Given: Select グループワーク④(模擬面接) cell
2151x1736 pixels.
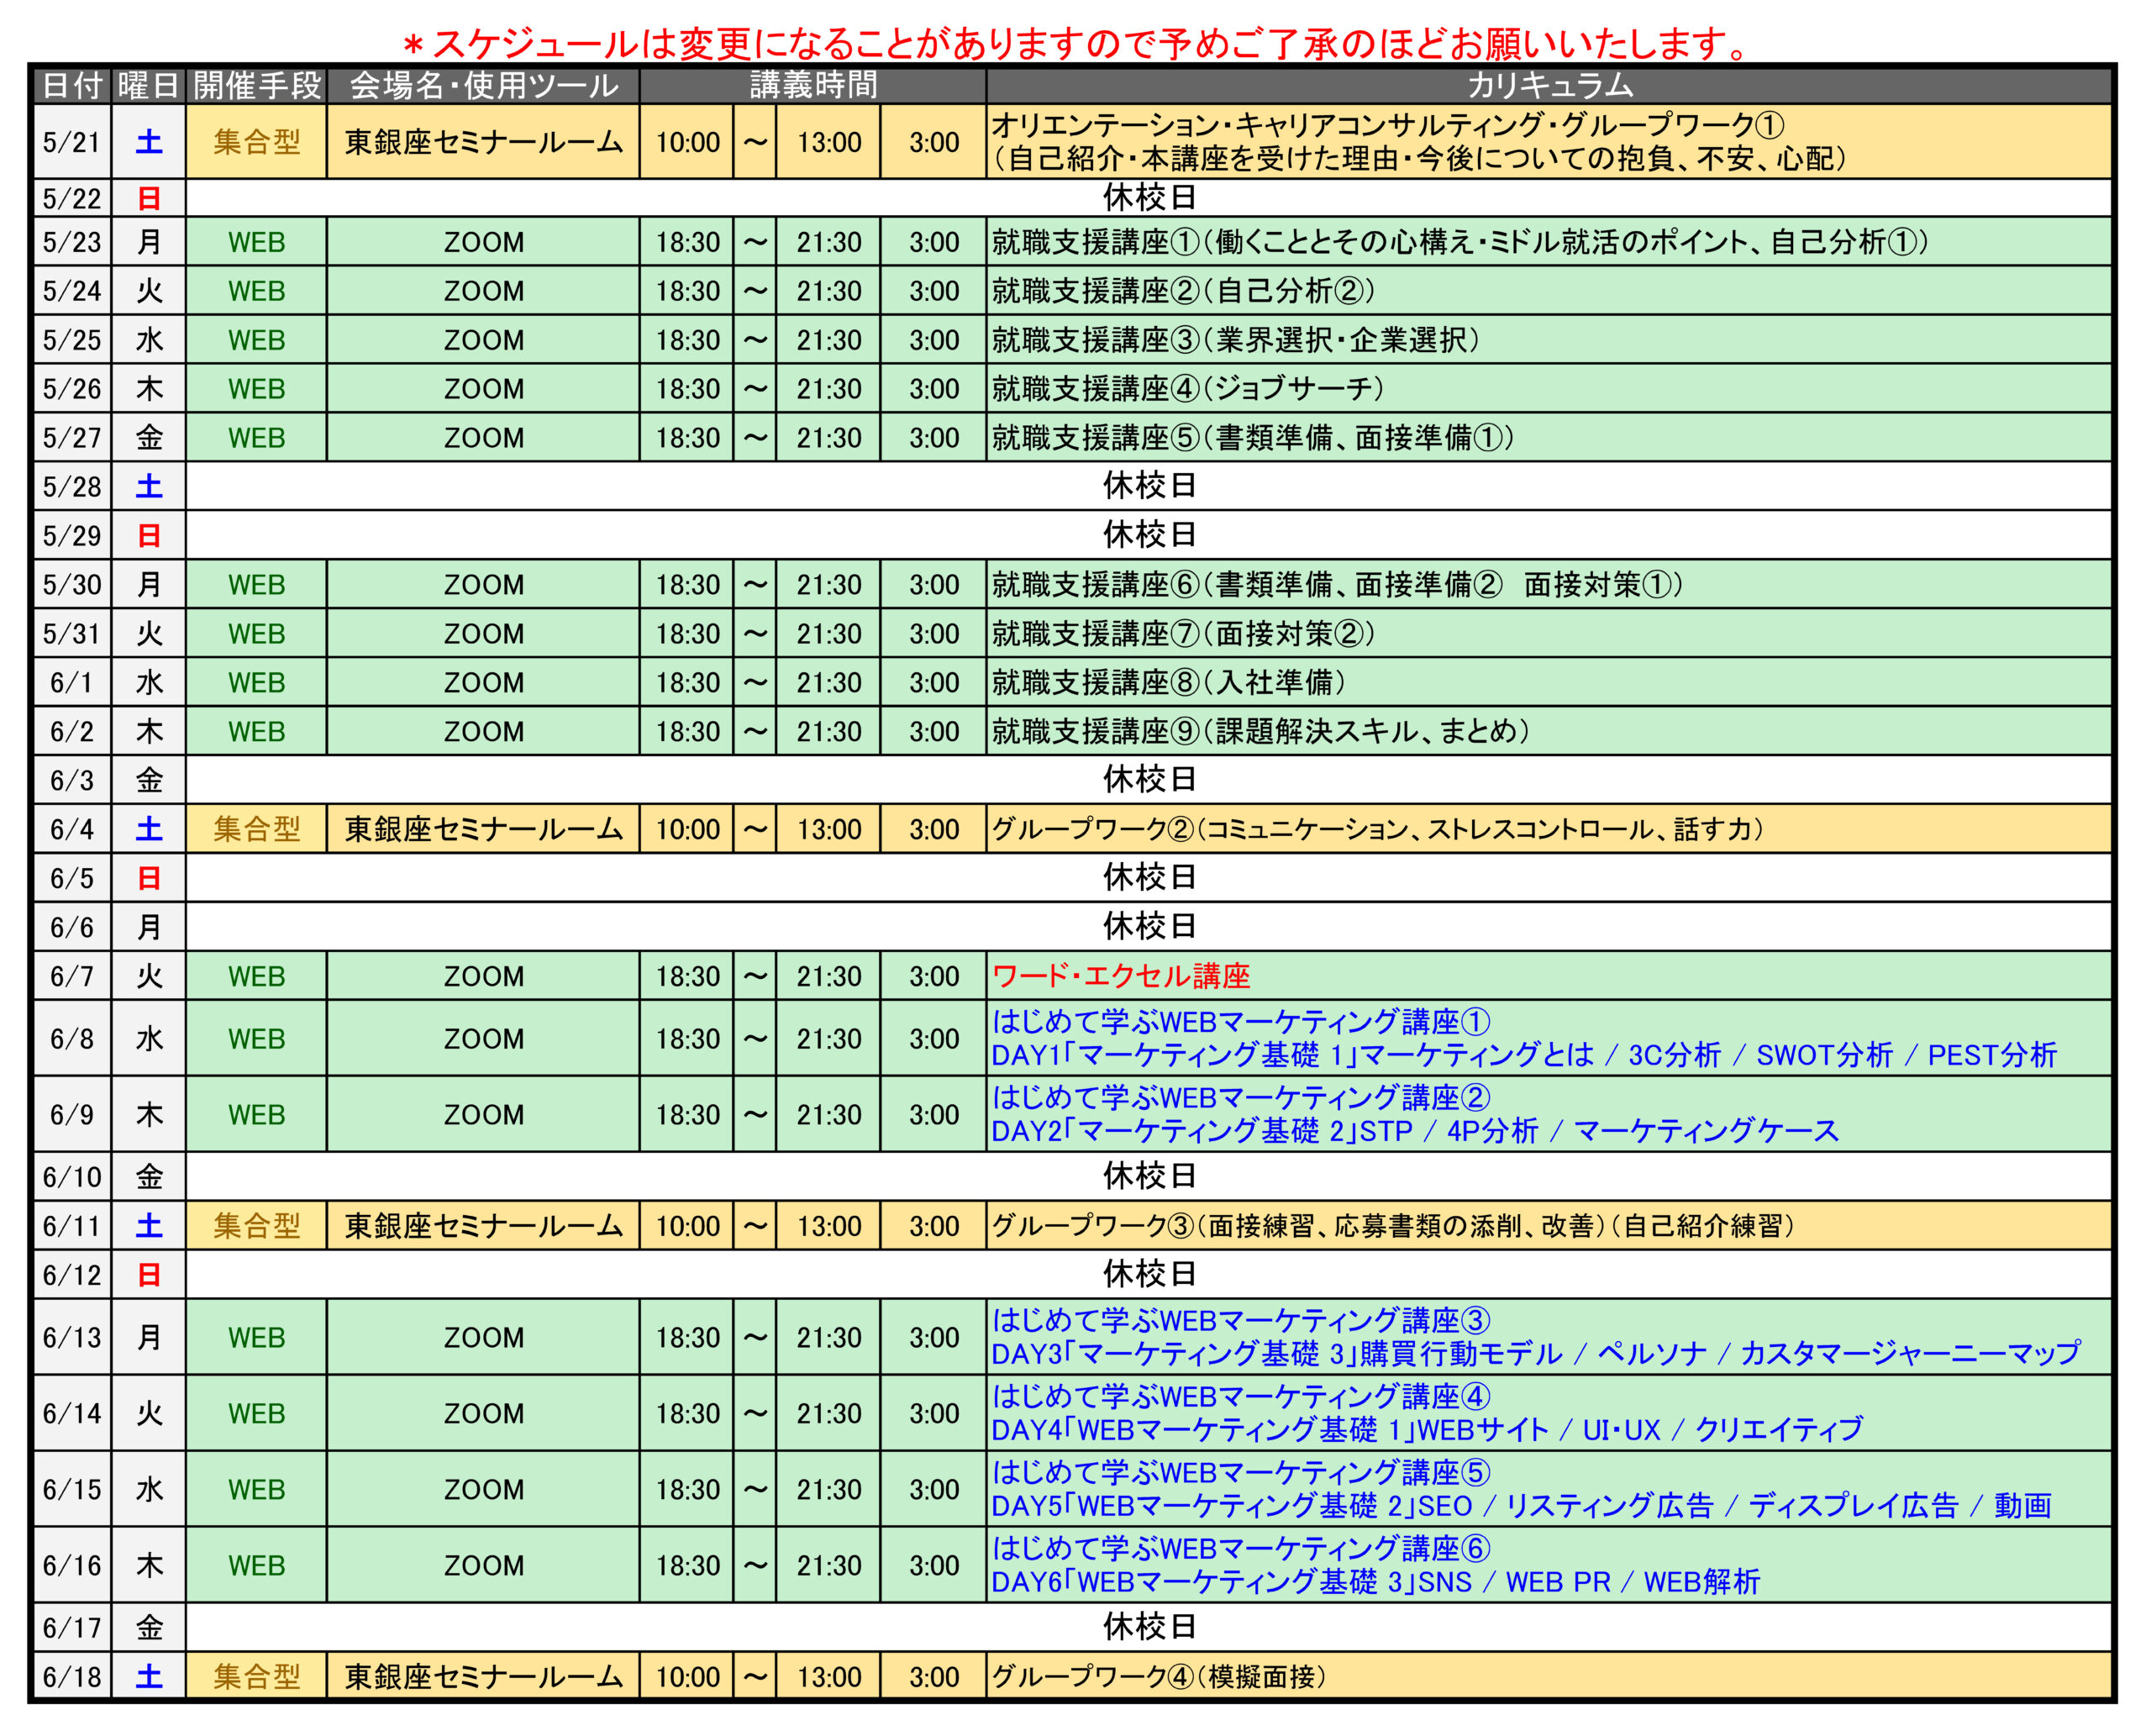Looking at the screenshot, I should (x=1549, y=1677).
